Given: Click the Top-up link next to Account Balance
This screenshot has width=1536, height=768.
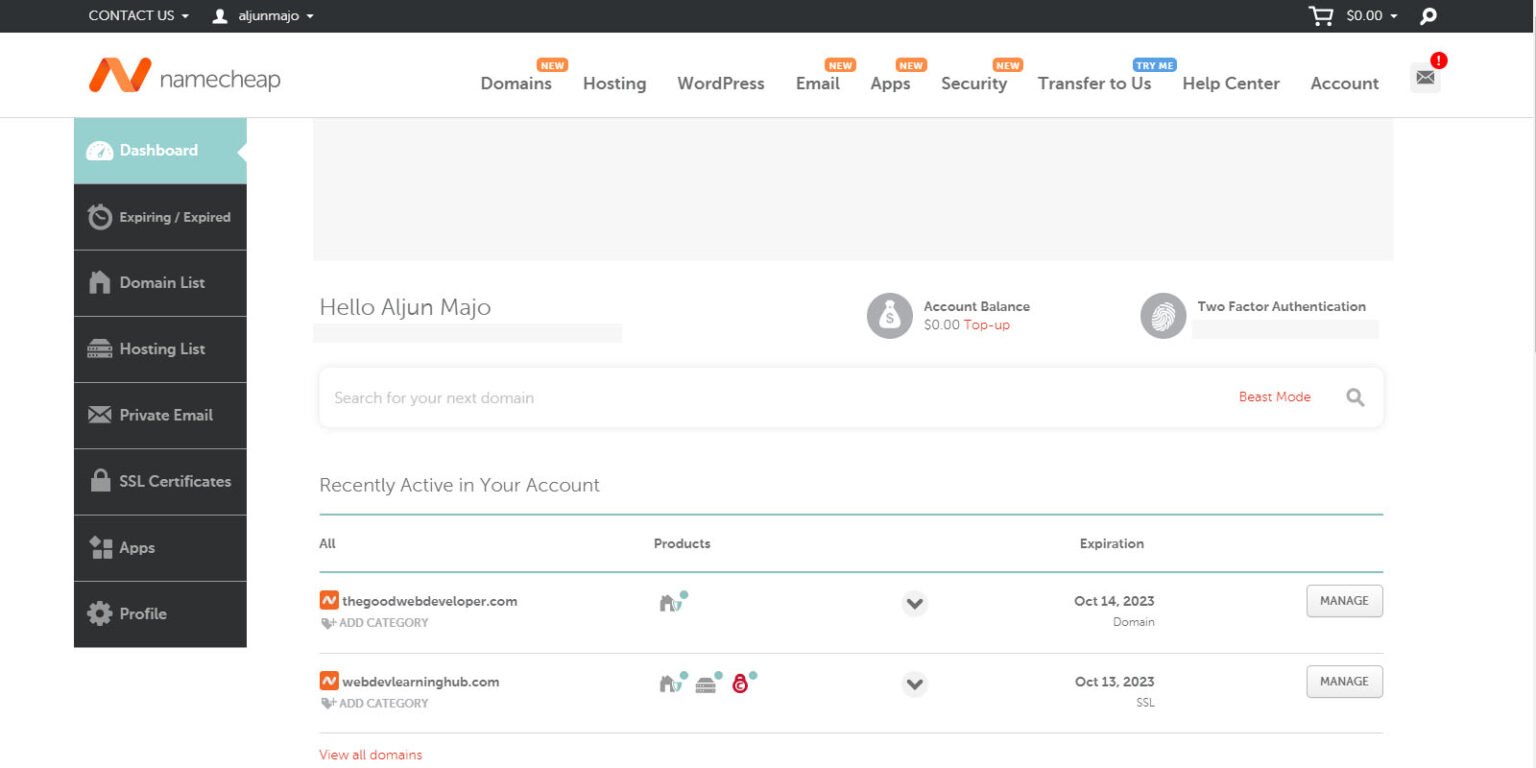Looking at the screenshot, I should click(x=989, y=325).
